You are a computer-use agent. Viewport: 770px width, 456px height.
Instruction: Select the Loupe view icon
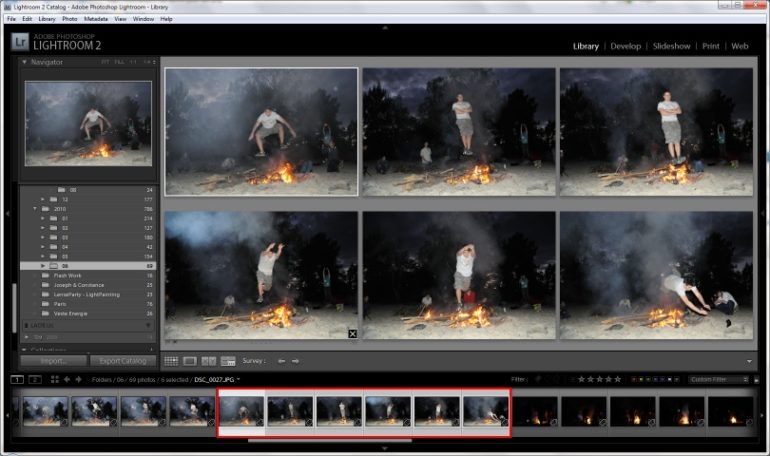pos(190,361)
